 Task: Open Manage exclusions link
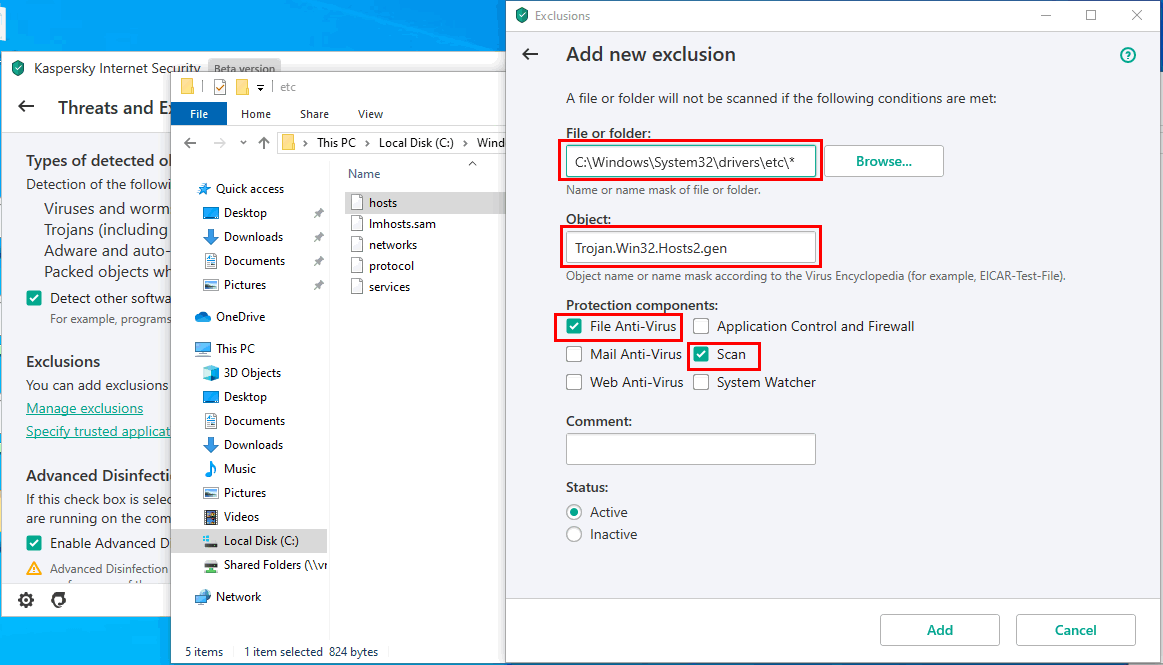[x=85, y=408]
